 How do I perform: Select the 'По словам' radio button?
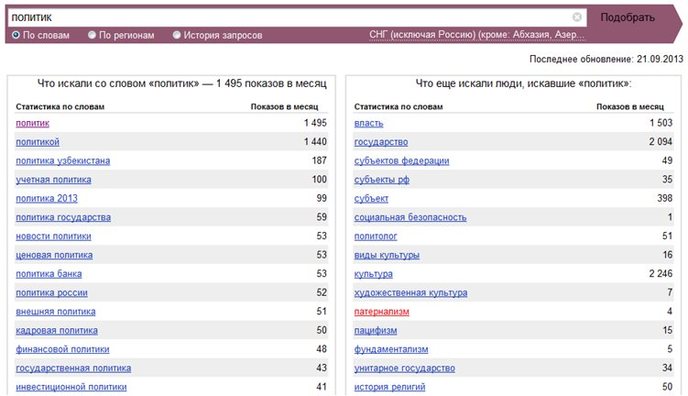pos(16,35)
